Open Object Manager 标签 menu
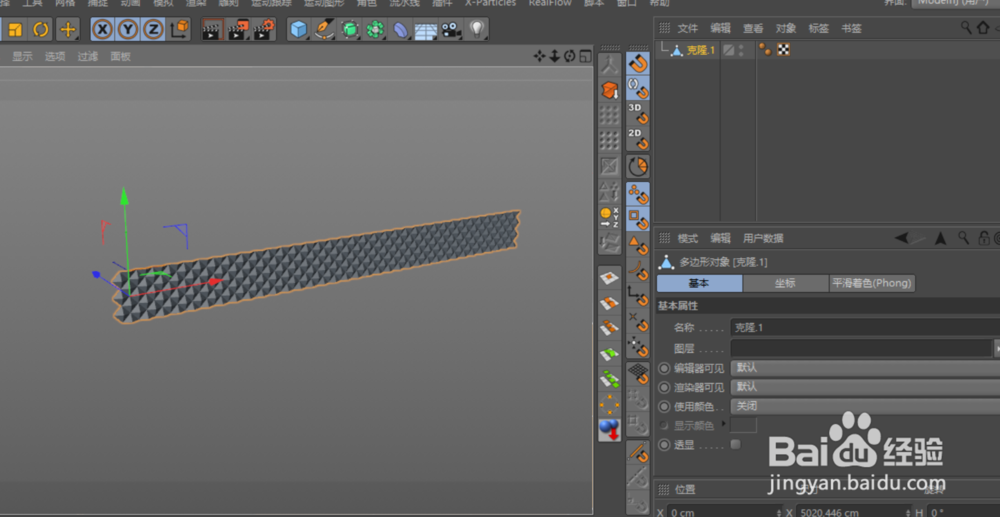Screen dimensions: 1000x517 coord(819,29)
